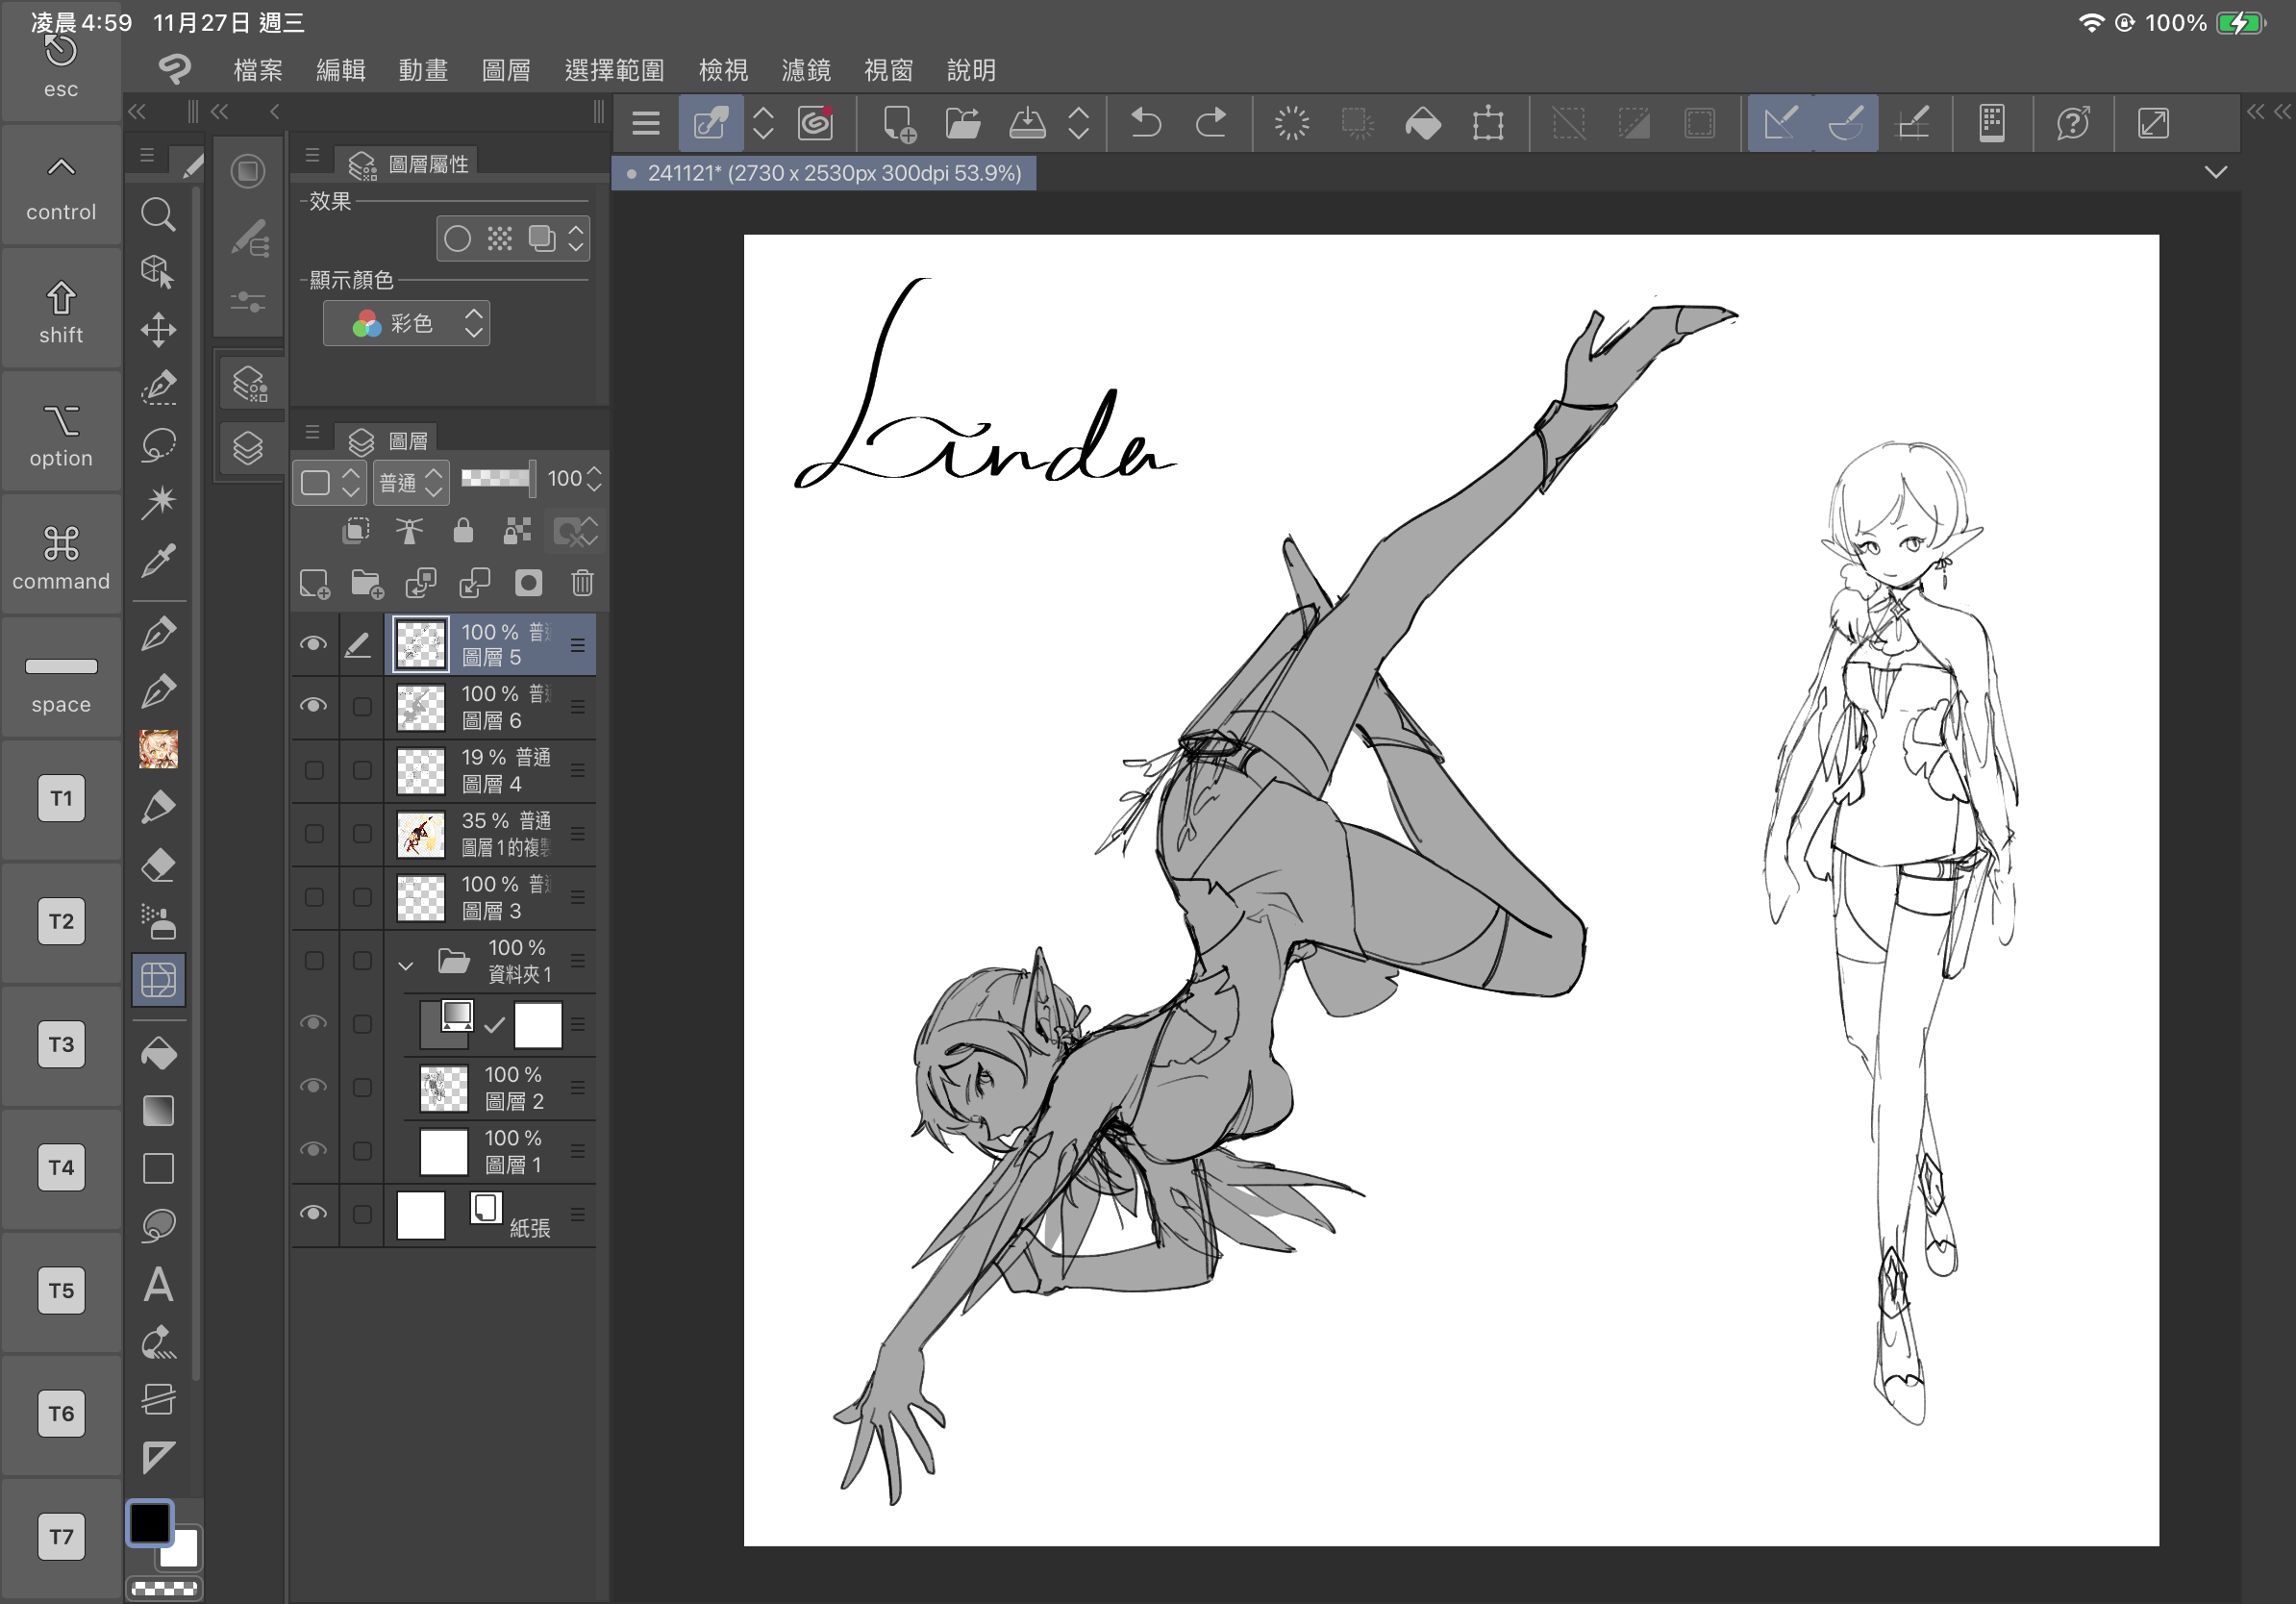
Task: Create new layer folder icon
Action: click(x=367, y=583)
